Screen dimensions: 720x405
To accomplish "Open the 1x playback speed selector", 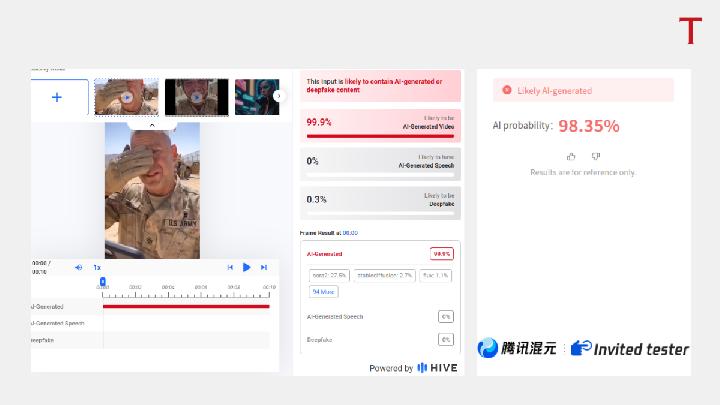I will [97, 267].
